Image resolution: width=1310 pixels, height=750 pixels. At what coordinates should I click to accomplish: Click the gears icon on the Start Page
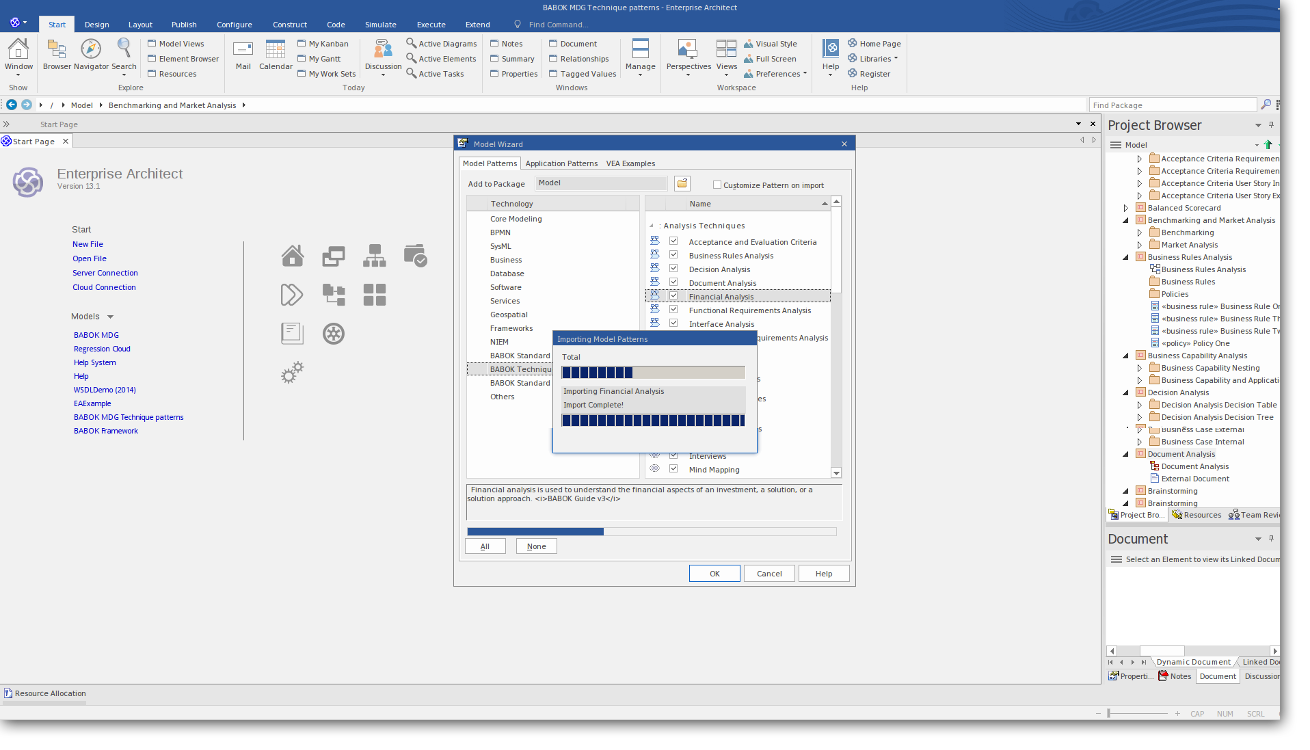click(x=292, y=373)
